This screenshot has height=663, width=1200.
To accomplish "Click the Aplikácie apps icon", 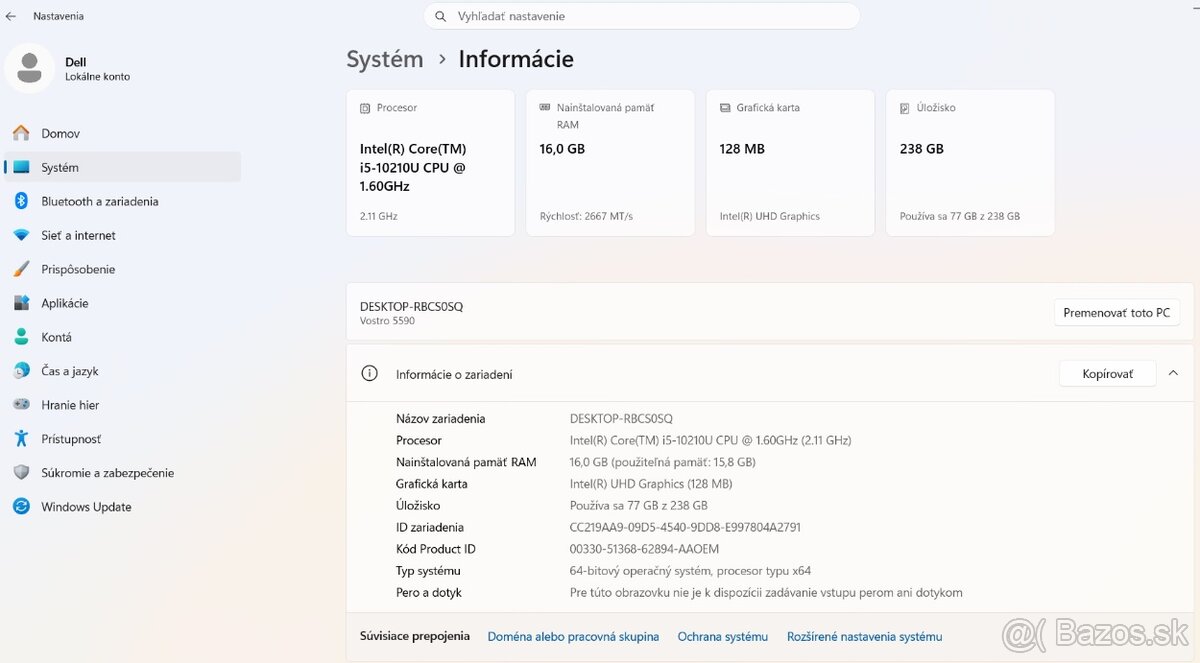I will point(21,303).
